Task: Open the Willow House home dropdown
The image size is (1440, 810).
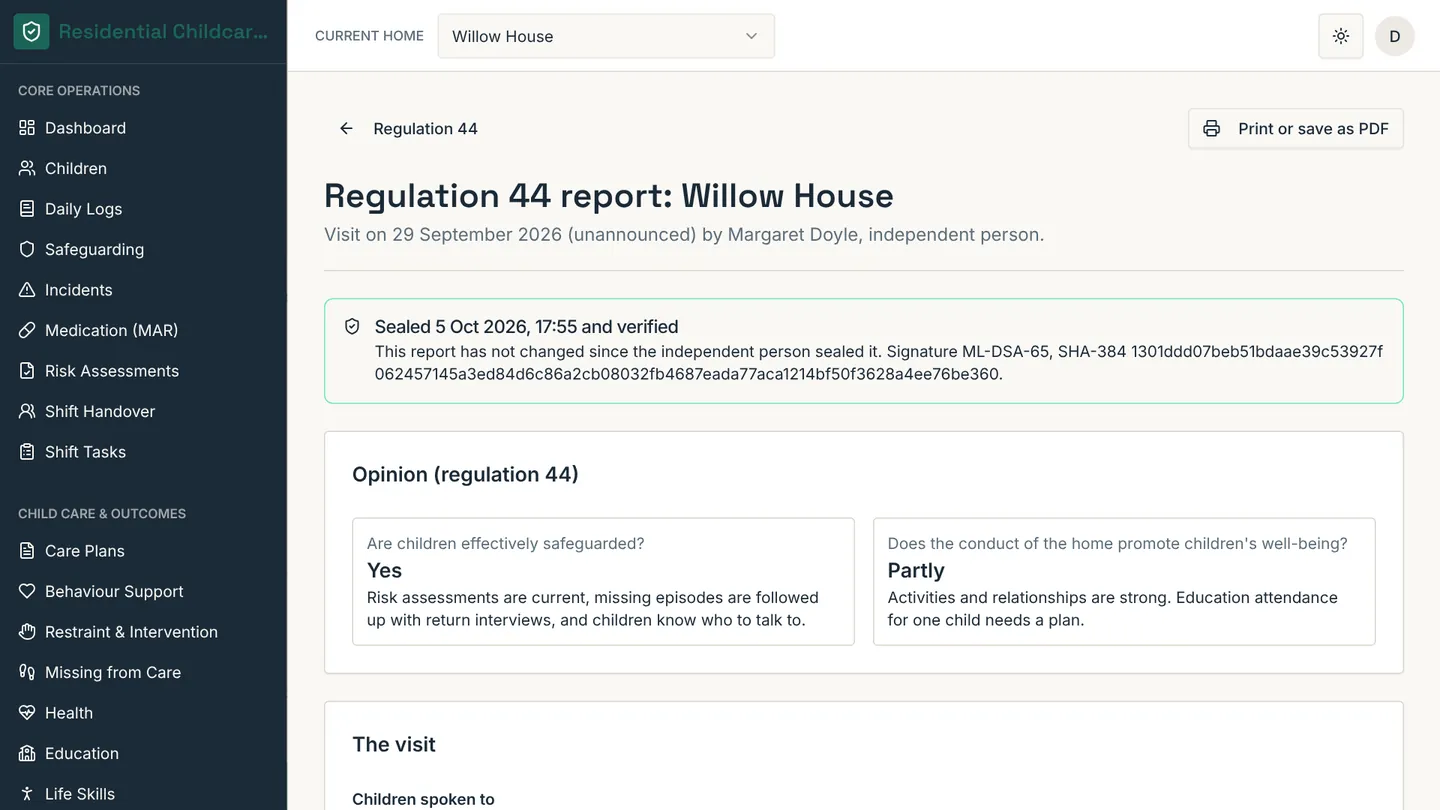Action: (x=606, y=36)
